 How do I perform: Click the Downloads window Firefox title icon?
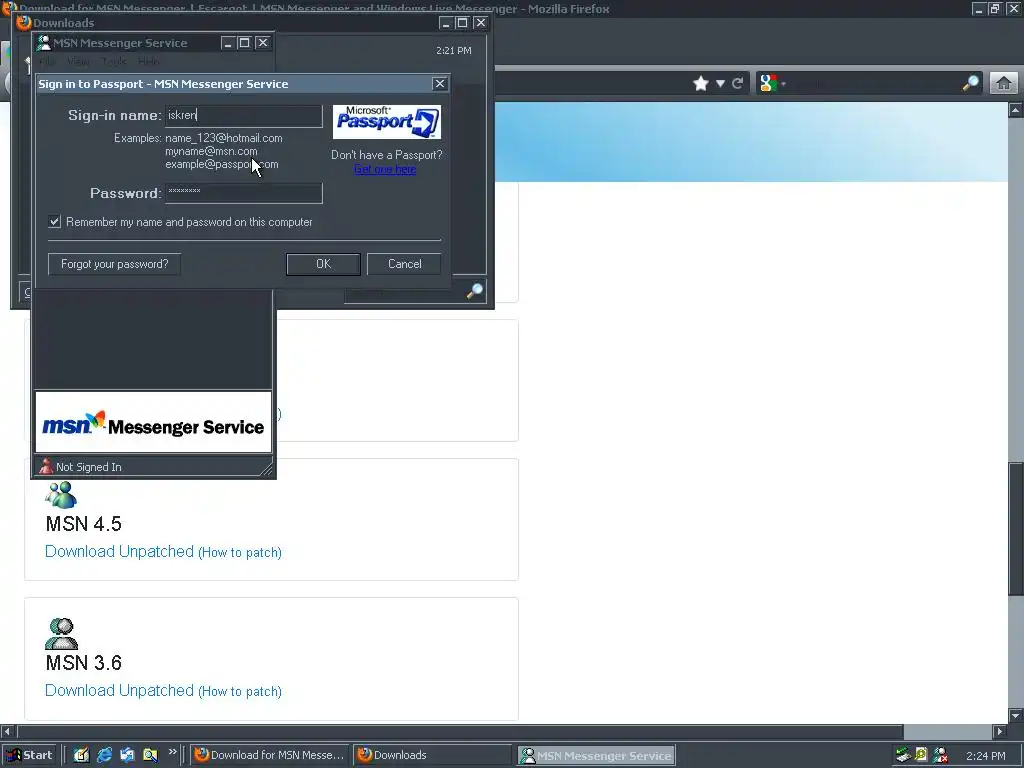24,23
